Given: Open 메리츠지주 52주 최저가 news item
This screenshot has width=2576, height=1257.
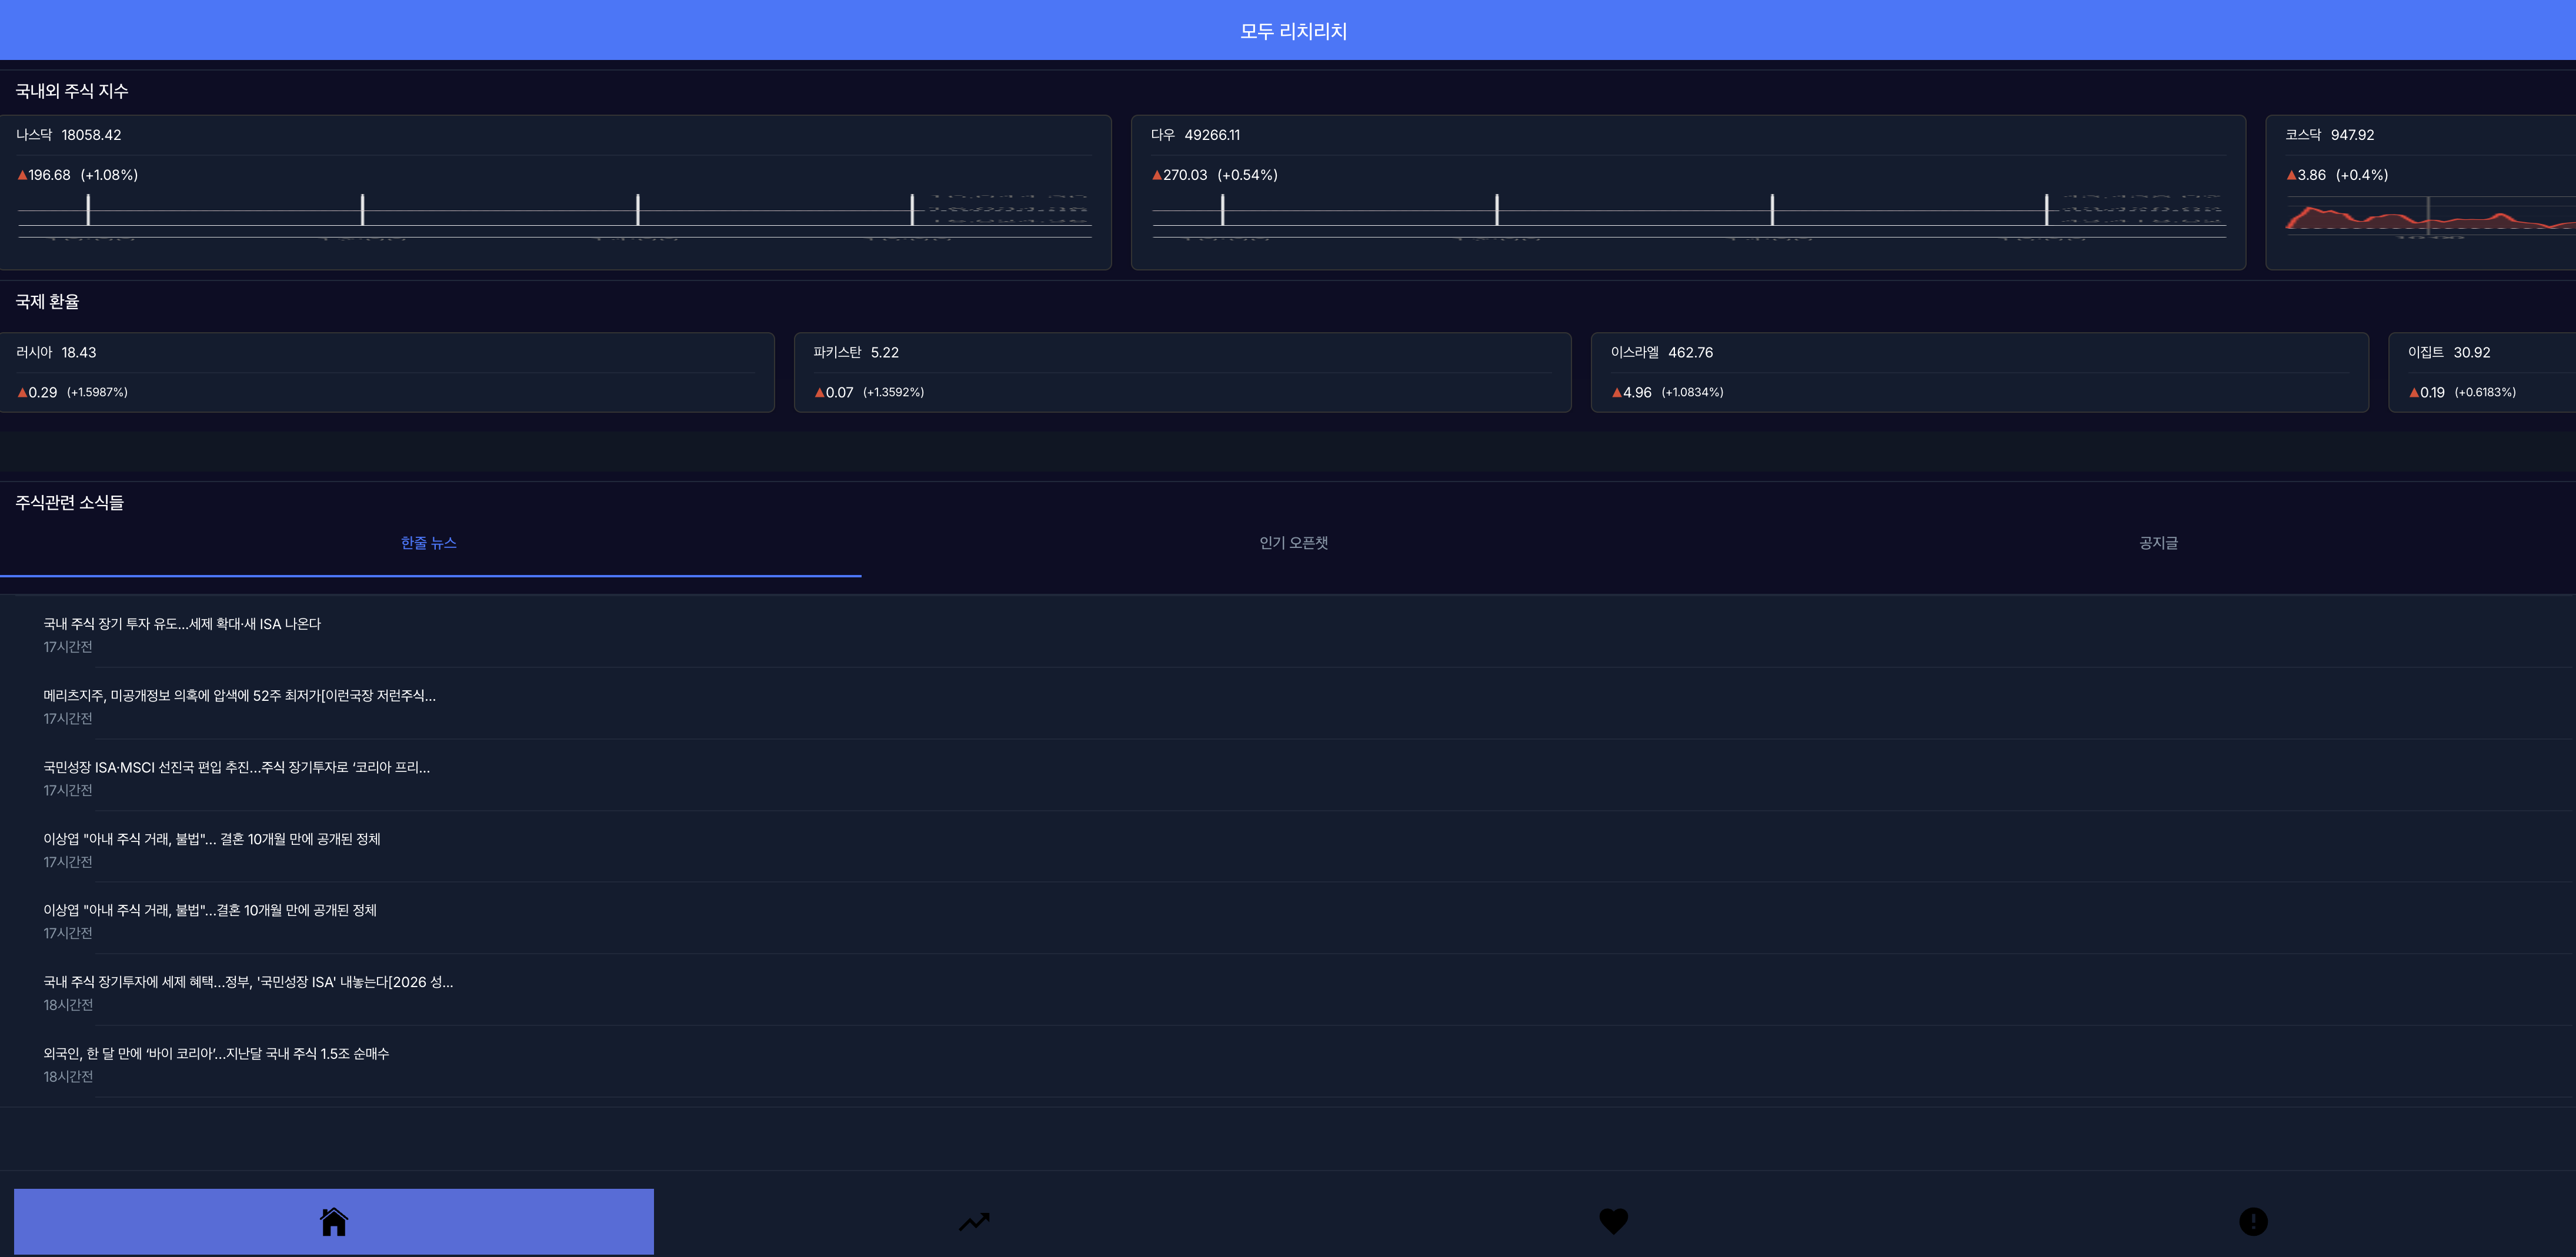Looking at the screenshot, I should click(239, 696).
